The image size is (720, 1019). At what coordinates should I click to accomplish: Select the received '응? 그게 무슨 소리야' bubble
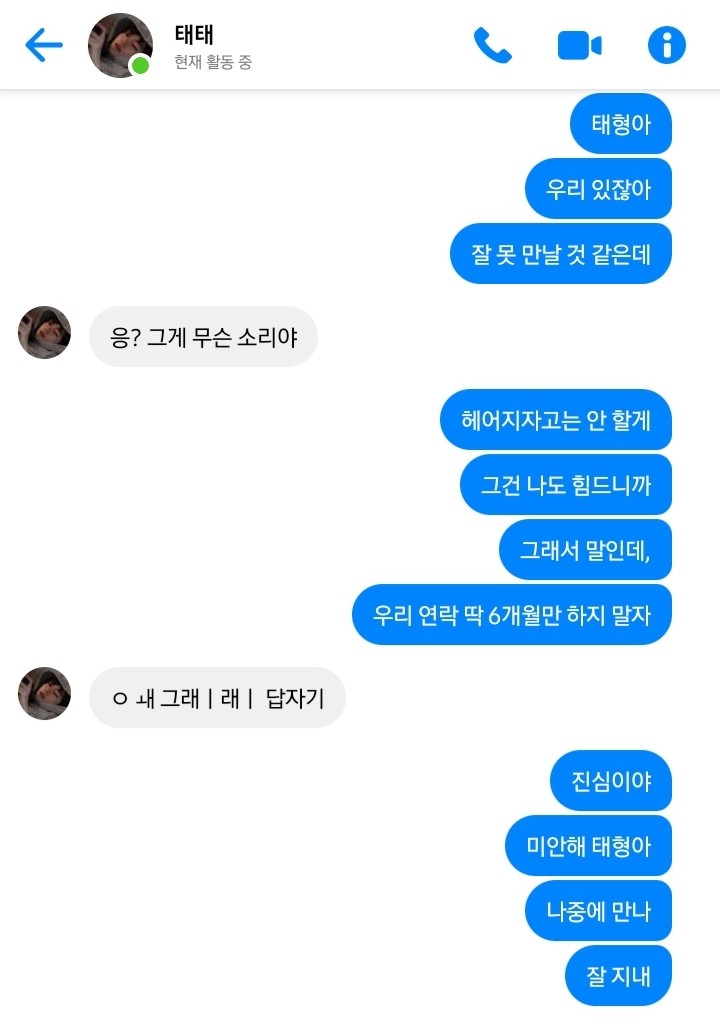tap(203, 337)
